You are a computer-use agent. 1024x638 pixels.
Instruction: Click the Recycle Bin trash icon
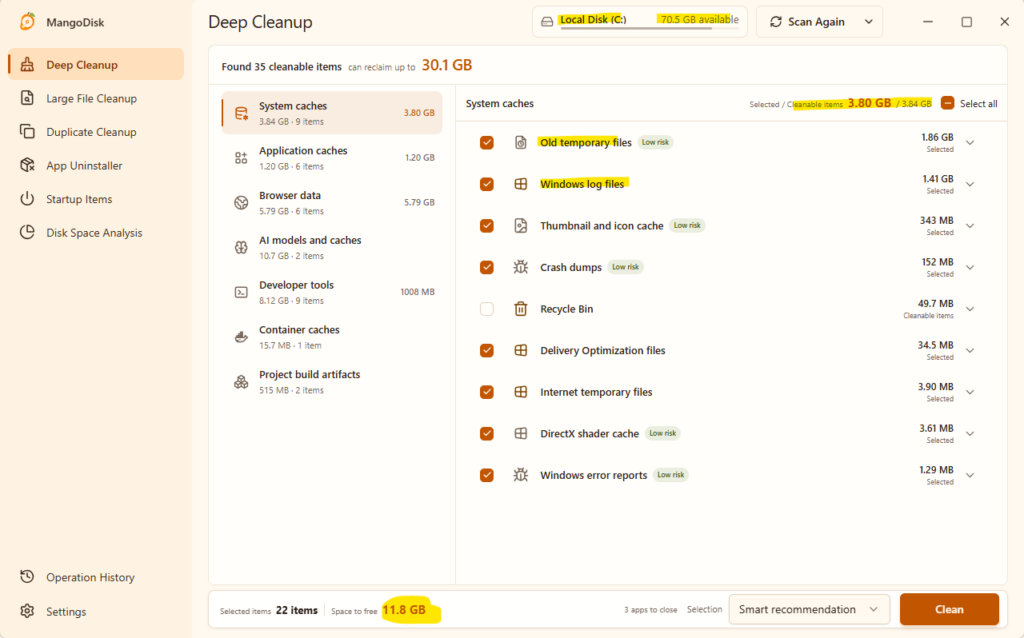click(x=520, y=309)
